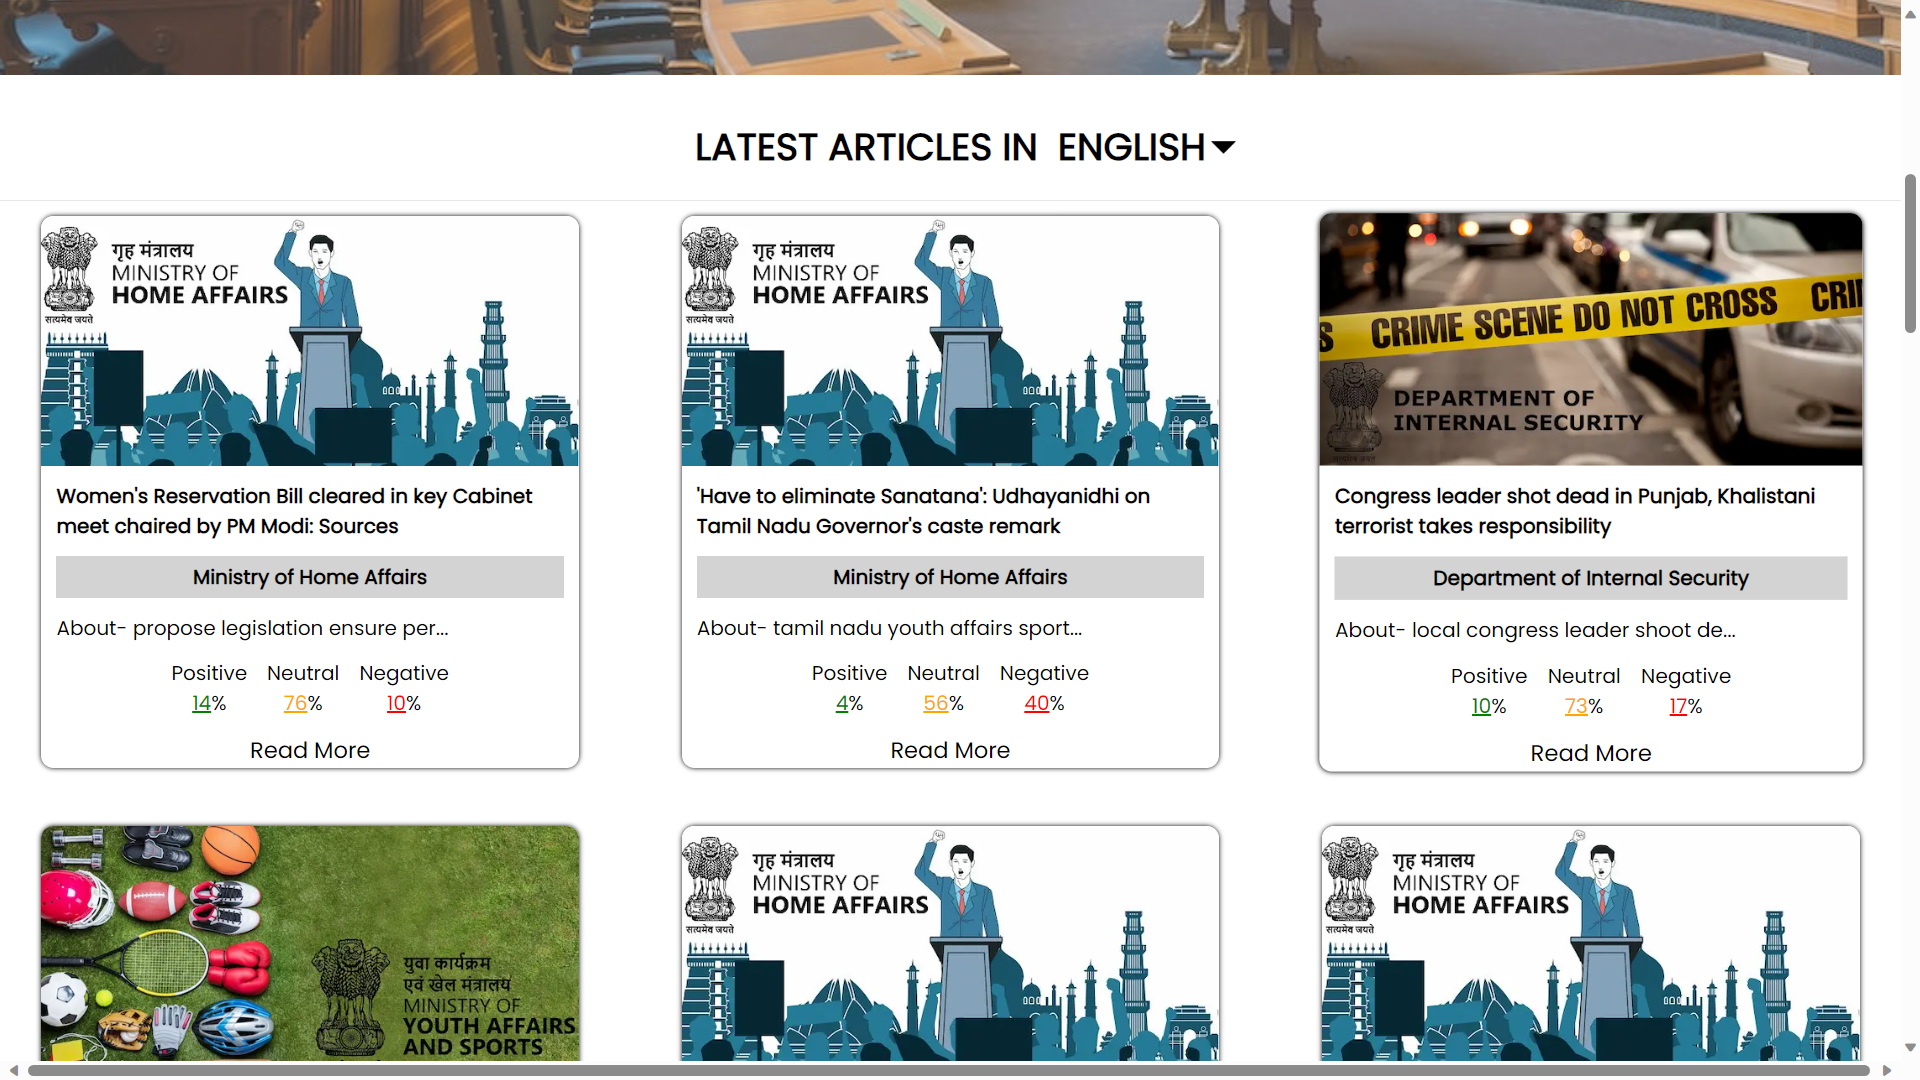Click the scroll right arrow at bottom
The height and width of the screenshot is (1080, 1920).
click(x=1887, y=1070)
